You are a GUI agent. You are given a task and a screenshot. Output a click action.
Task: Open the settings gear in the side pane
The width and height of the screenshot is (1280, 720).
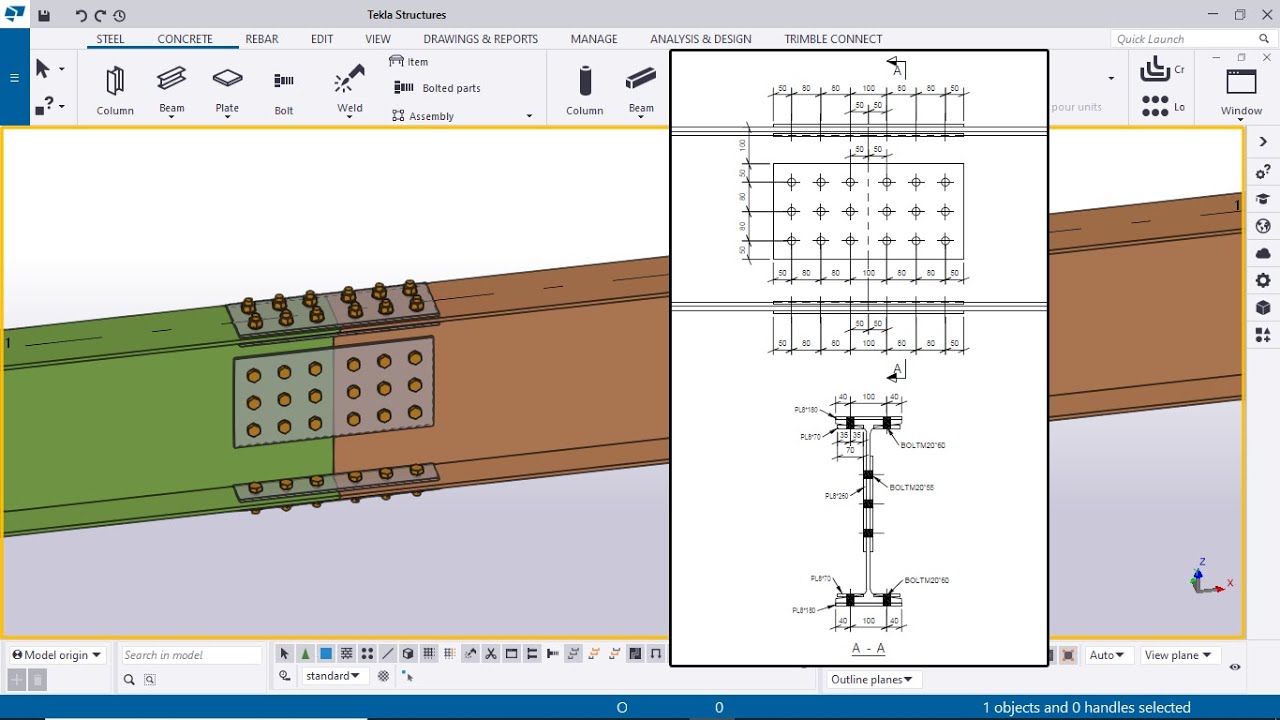1263,281
